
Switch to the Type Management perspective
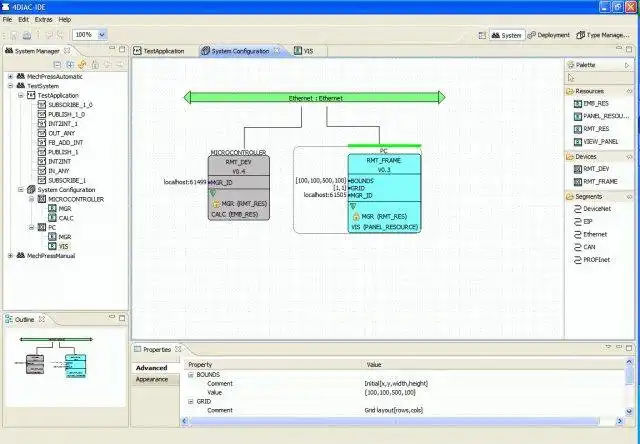click(603, 36)
